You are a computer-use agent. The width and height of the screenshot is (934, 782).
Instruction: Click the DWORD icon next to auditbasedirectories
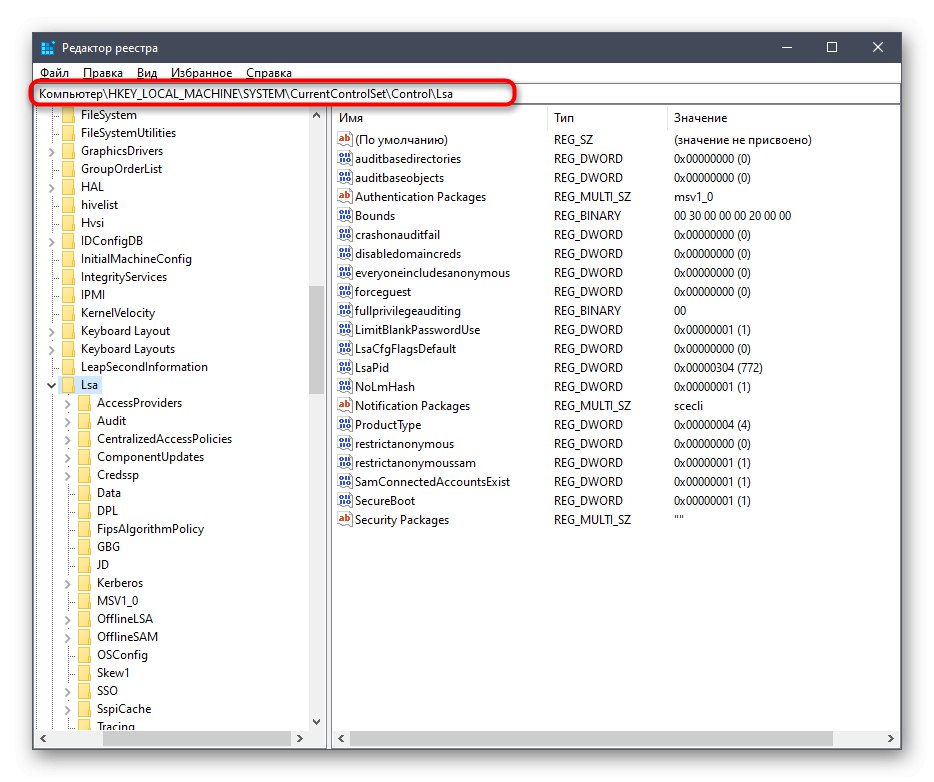(x=344, y=158)
